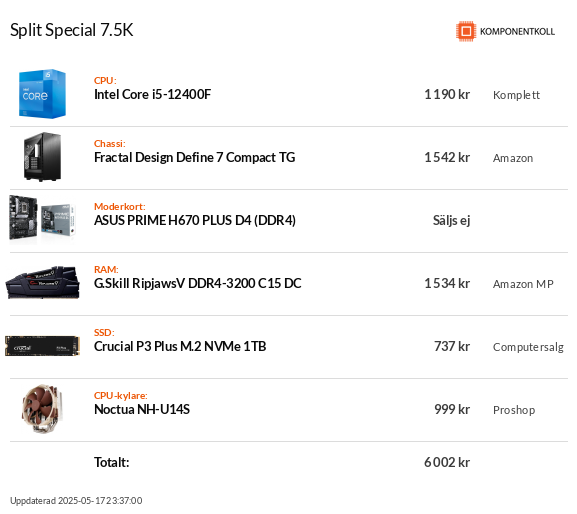Click the G.Skill RAM sticks image
The image size is (577, 514).
click(42, 283)
